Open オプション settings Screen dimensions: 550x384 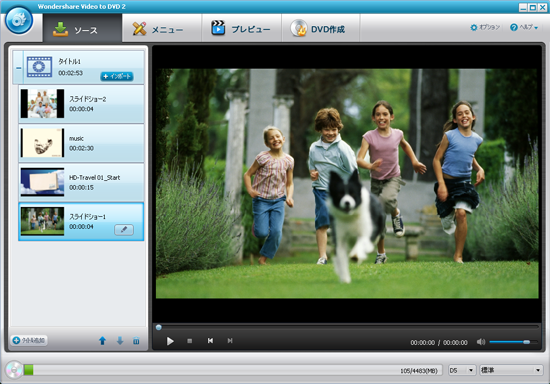point(485,27)
